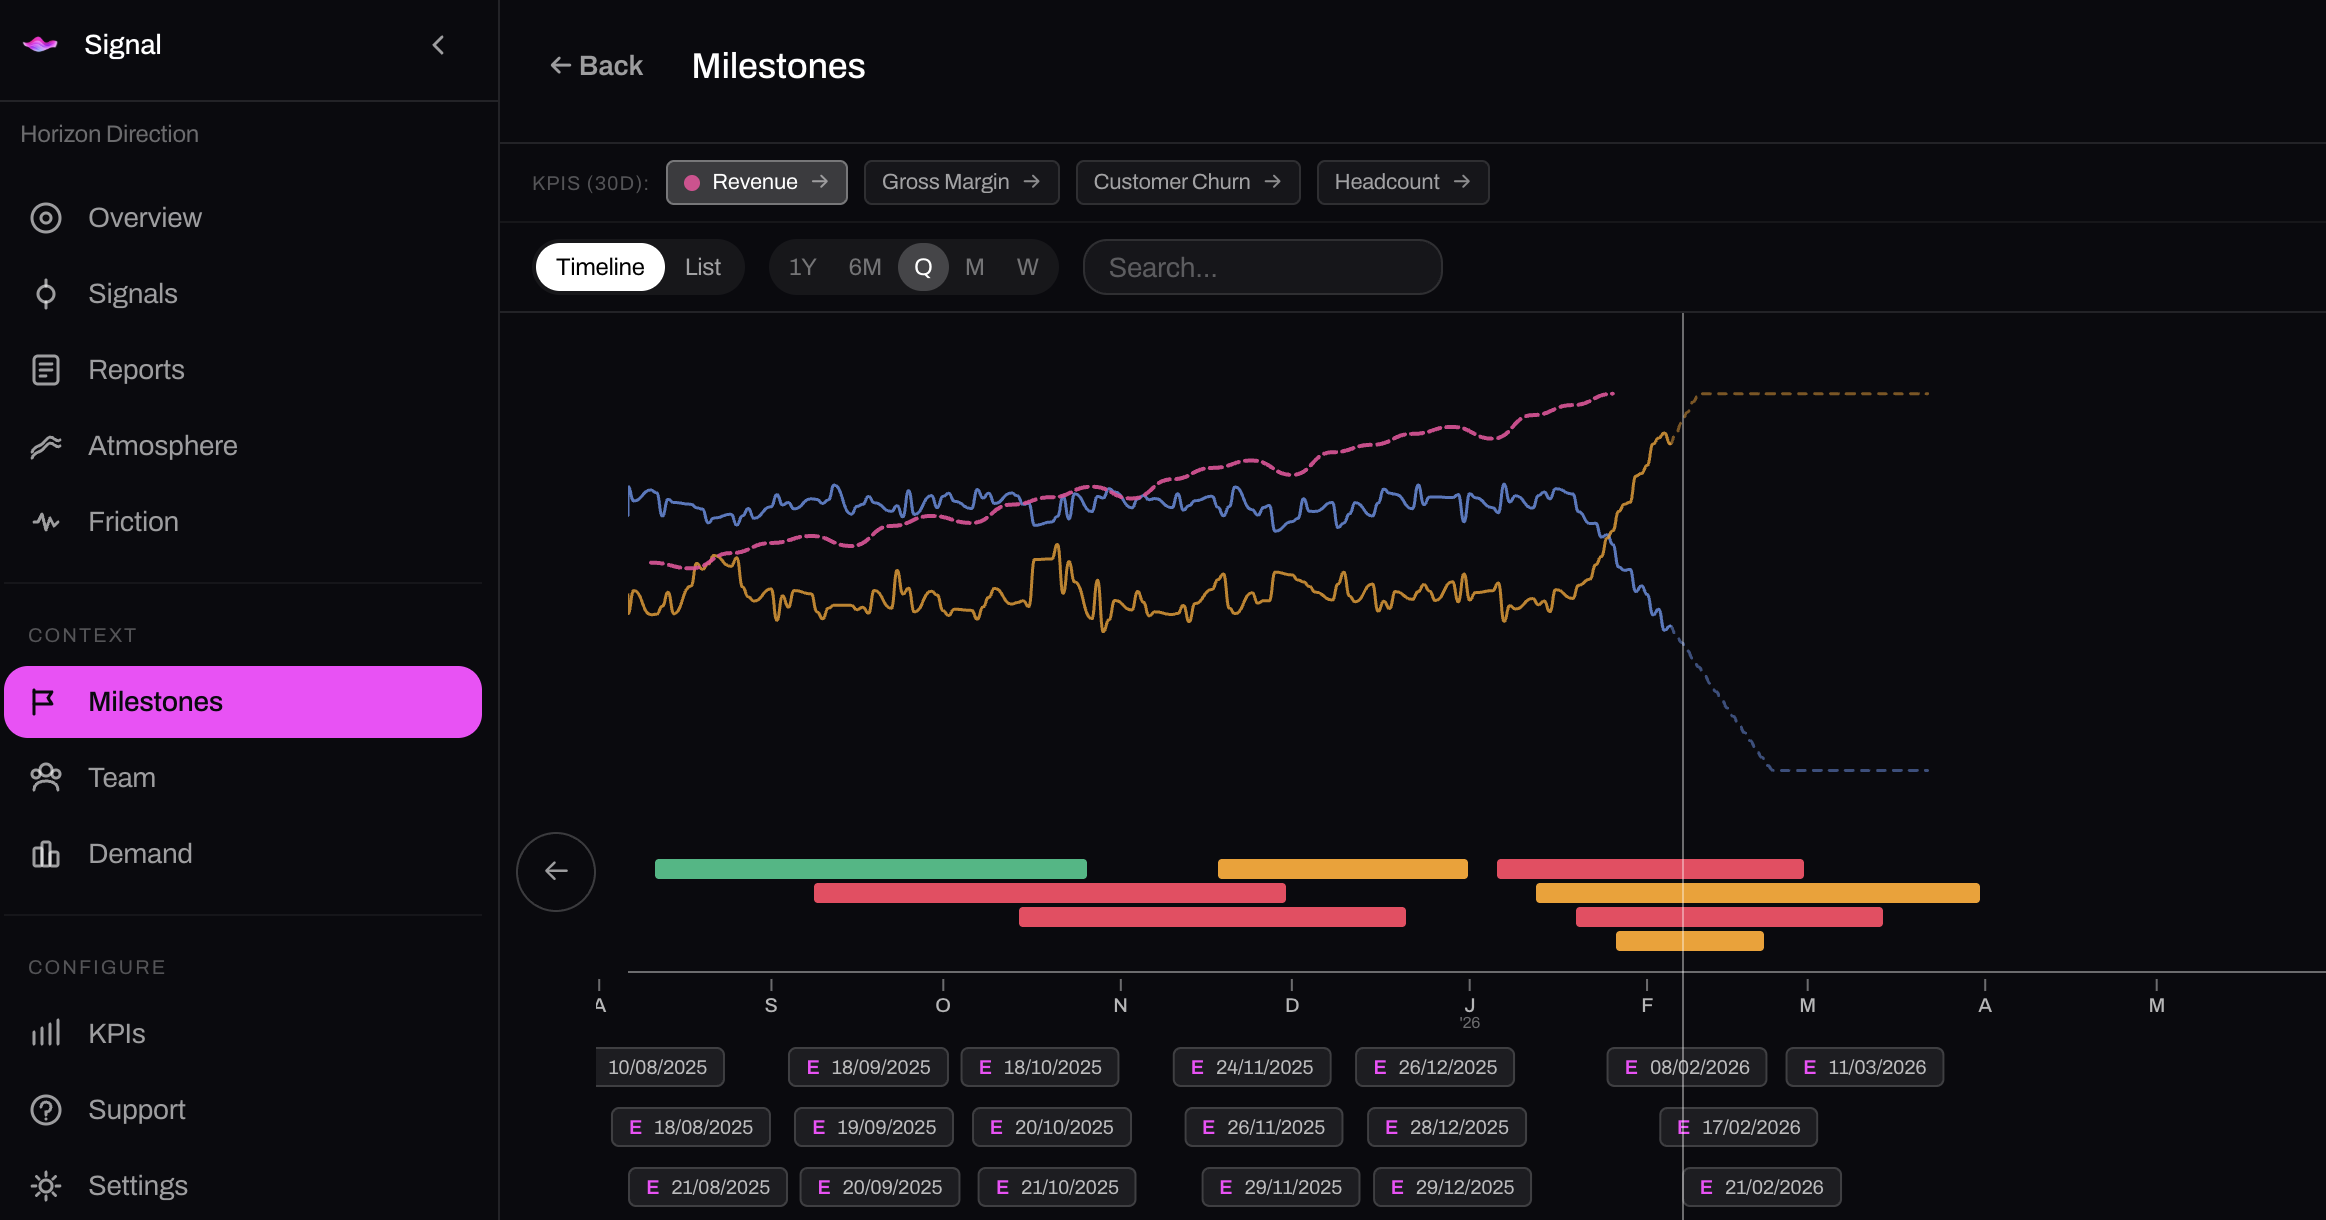Viewport: 2326px width, 1220px height.
Task: Open the Revenue KPI details
Action: (756, 182)
